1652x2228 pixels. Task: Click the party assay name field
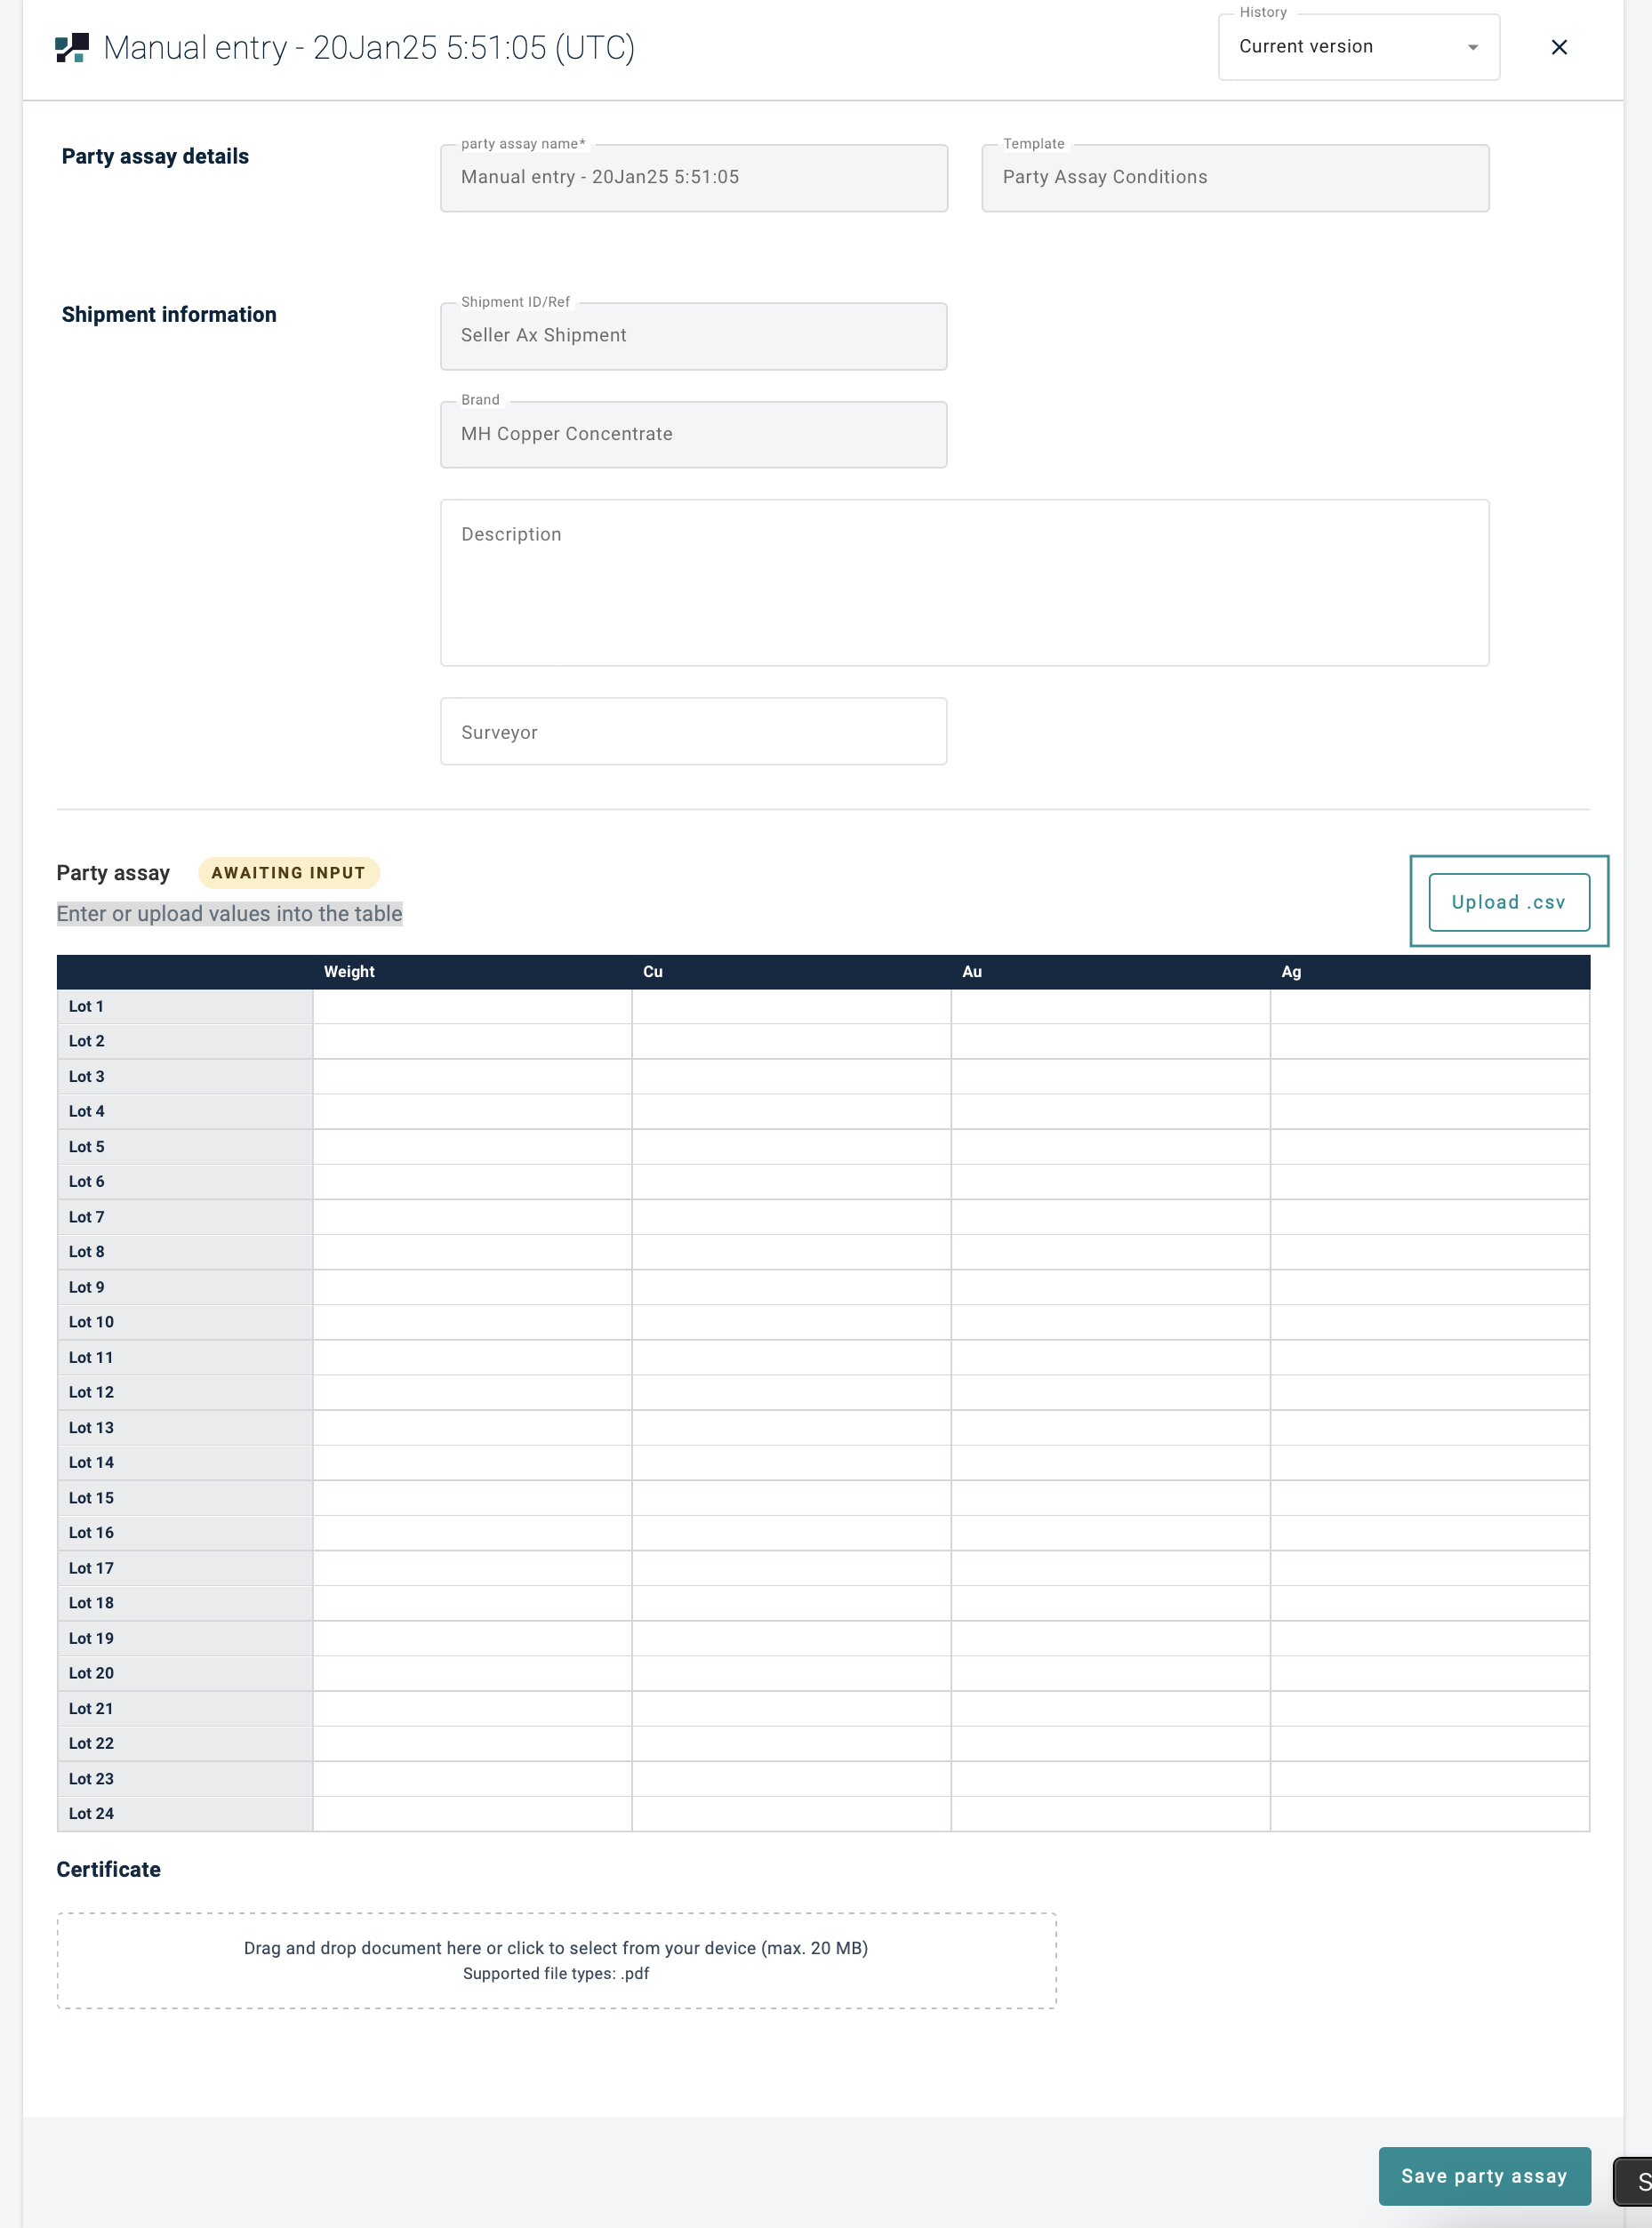pos(693,178)
